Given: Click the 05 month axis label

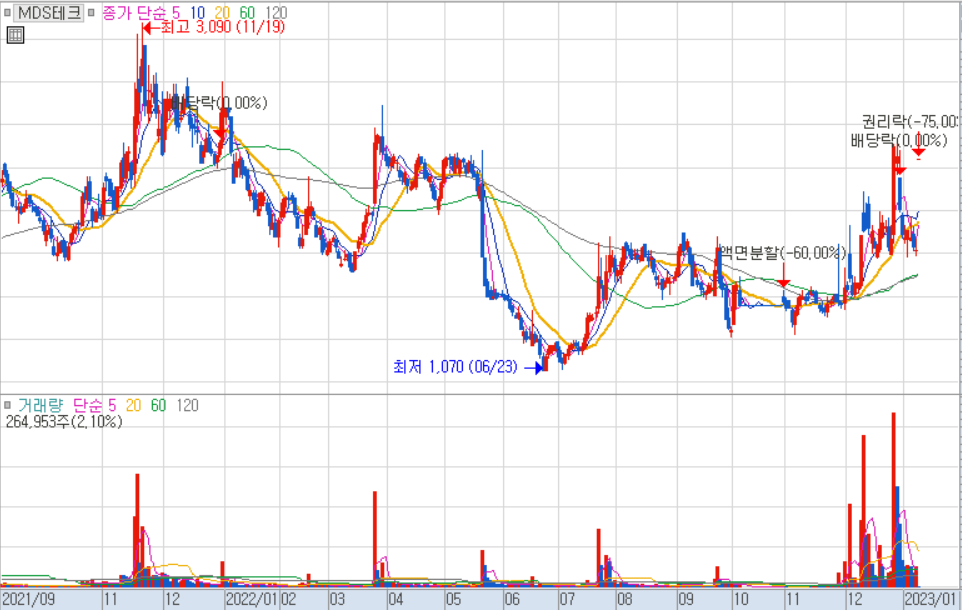Looking at the screenshot, I should tap(453, 599).
